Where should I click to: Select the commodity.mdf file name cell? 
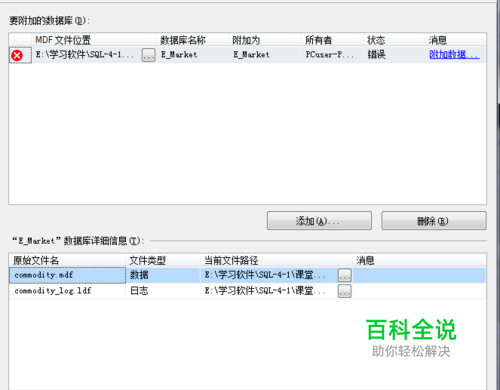pyautogui.click(x=67, y=275)
